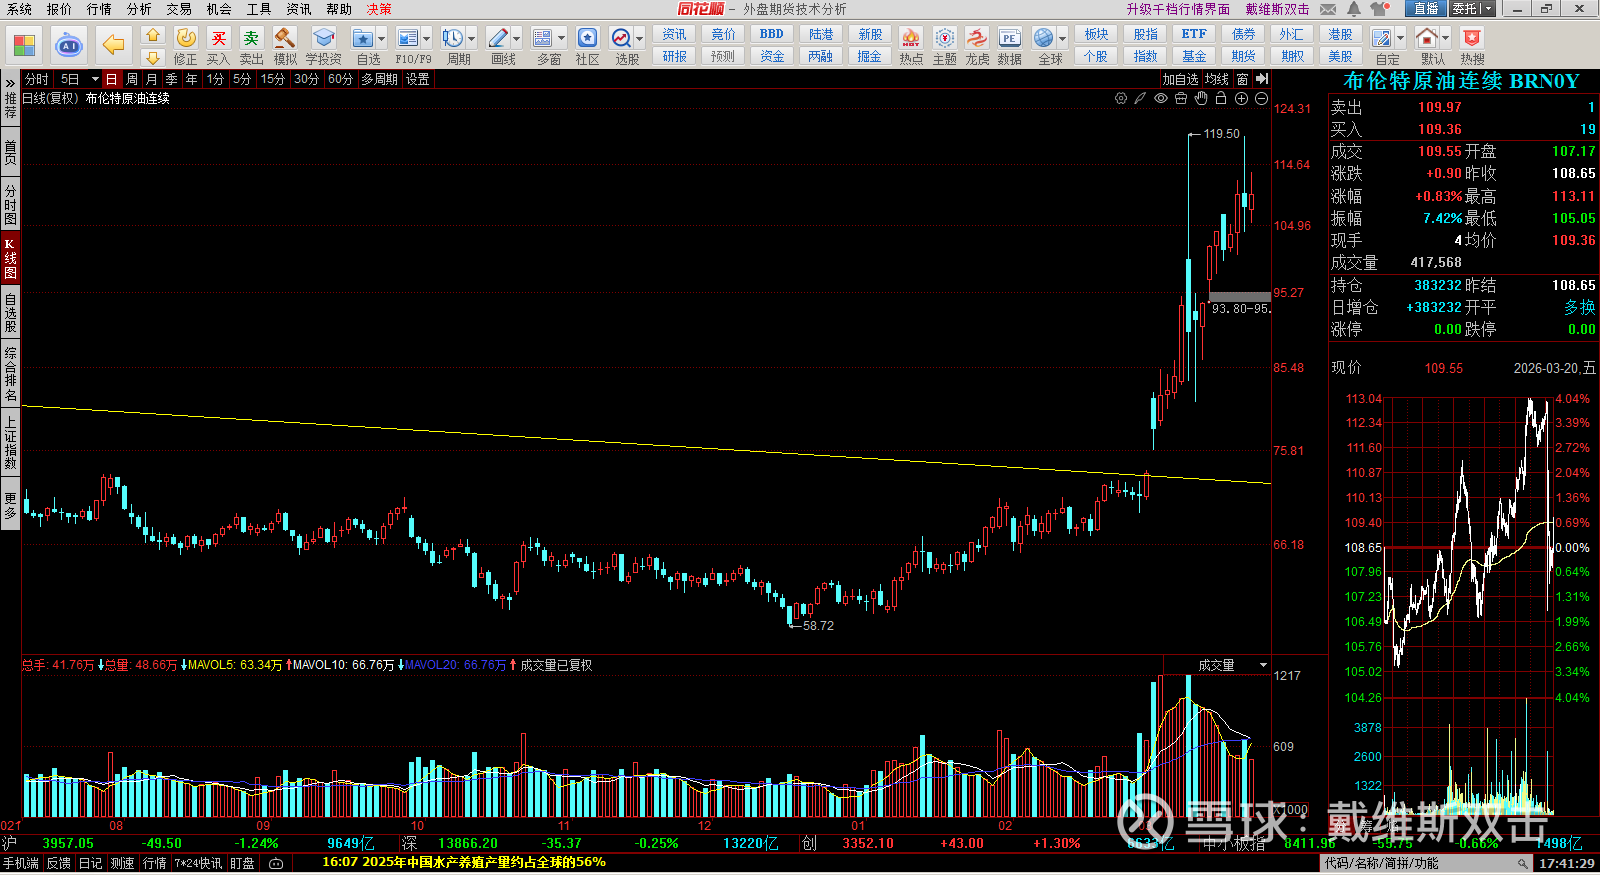Viewport: 1600px width, 875px height.
Task: Select the 综合排名 sidebar tab
Action: pos(10,374)
